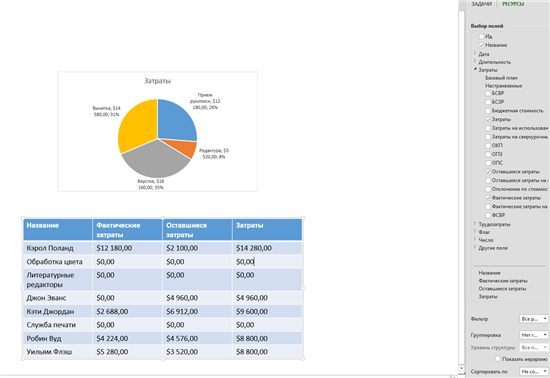Collapse the Затраты field group arrow
This screenshot has width=550, height=378.
[x=475, y=69]
